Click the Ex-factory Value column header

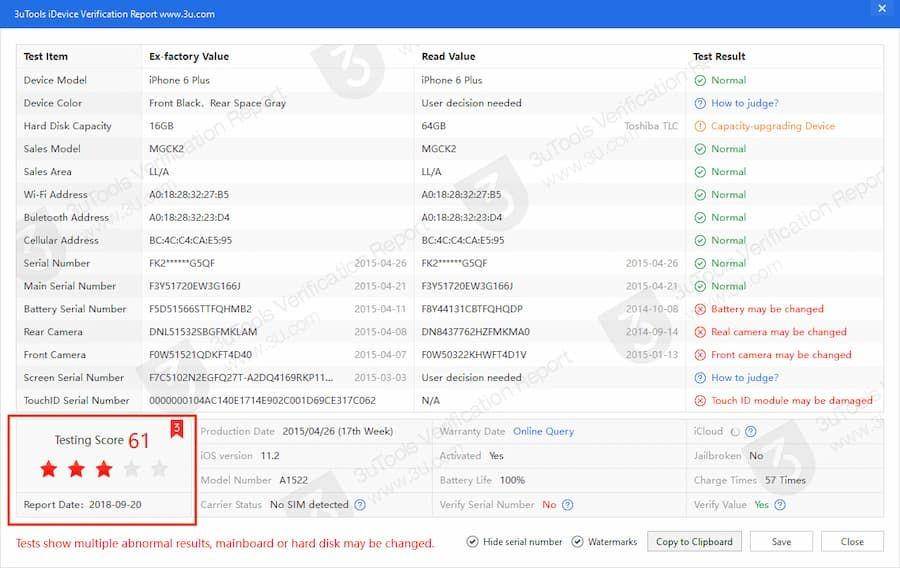(189, 57)
